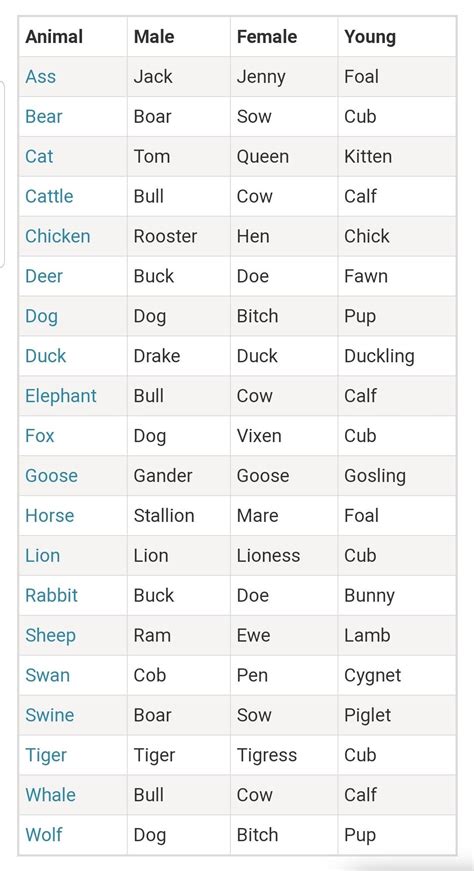Open the Sheep link
This screenshot has width=474, height=871.
(51, 636)
